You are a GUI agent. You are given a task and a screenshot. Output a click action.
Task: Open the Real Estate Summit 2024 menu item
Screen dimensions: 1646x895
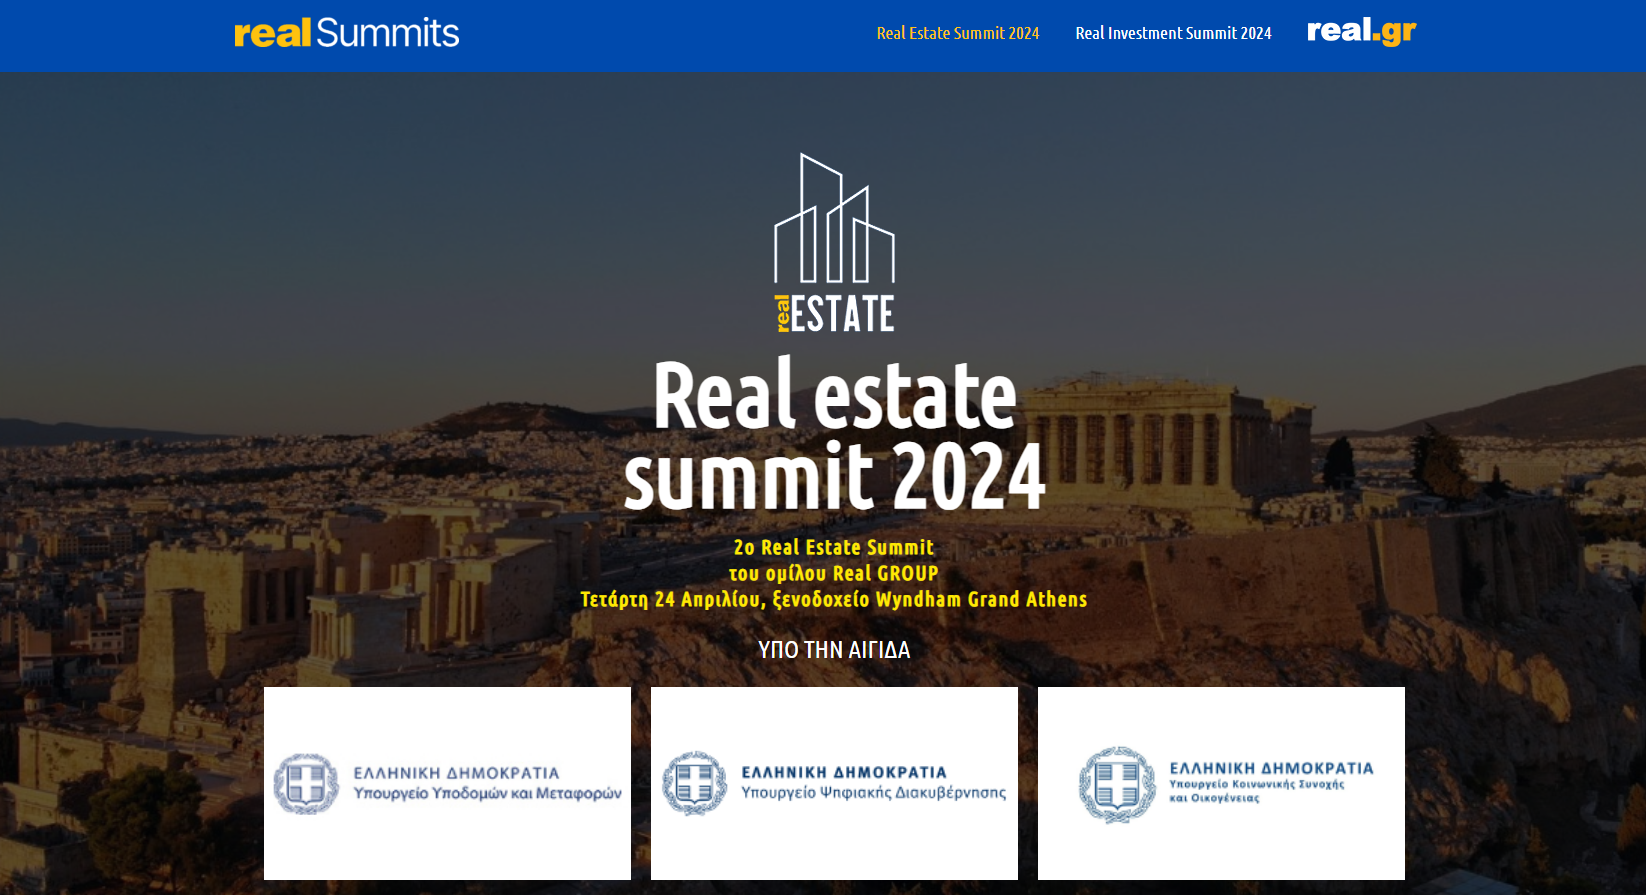[957, 33]
